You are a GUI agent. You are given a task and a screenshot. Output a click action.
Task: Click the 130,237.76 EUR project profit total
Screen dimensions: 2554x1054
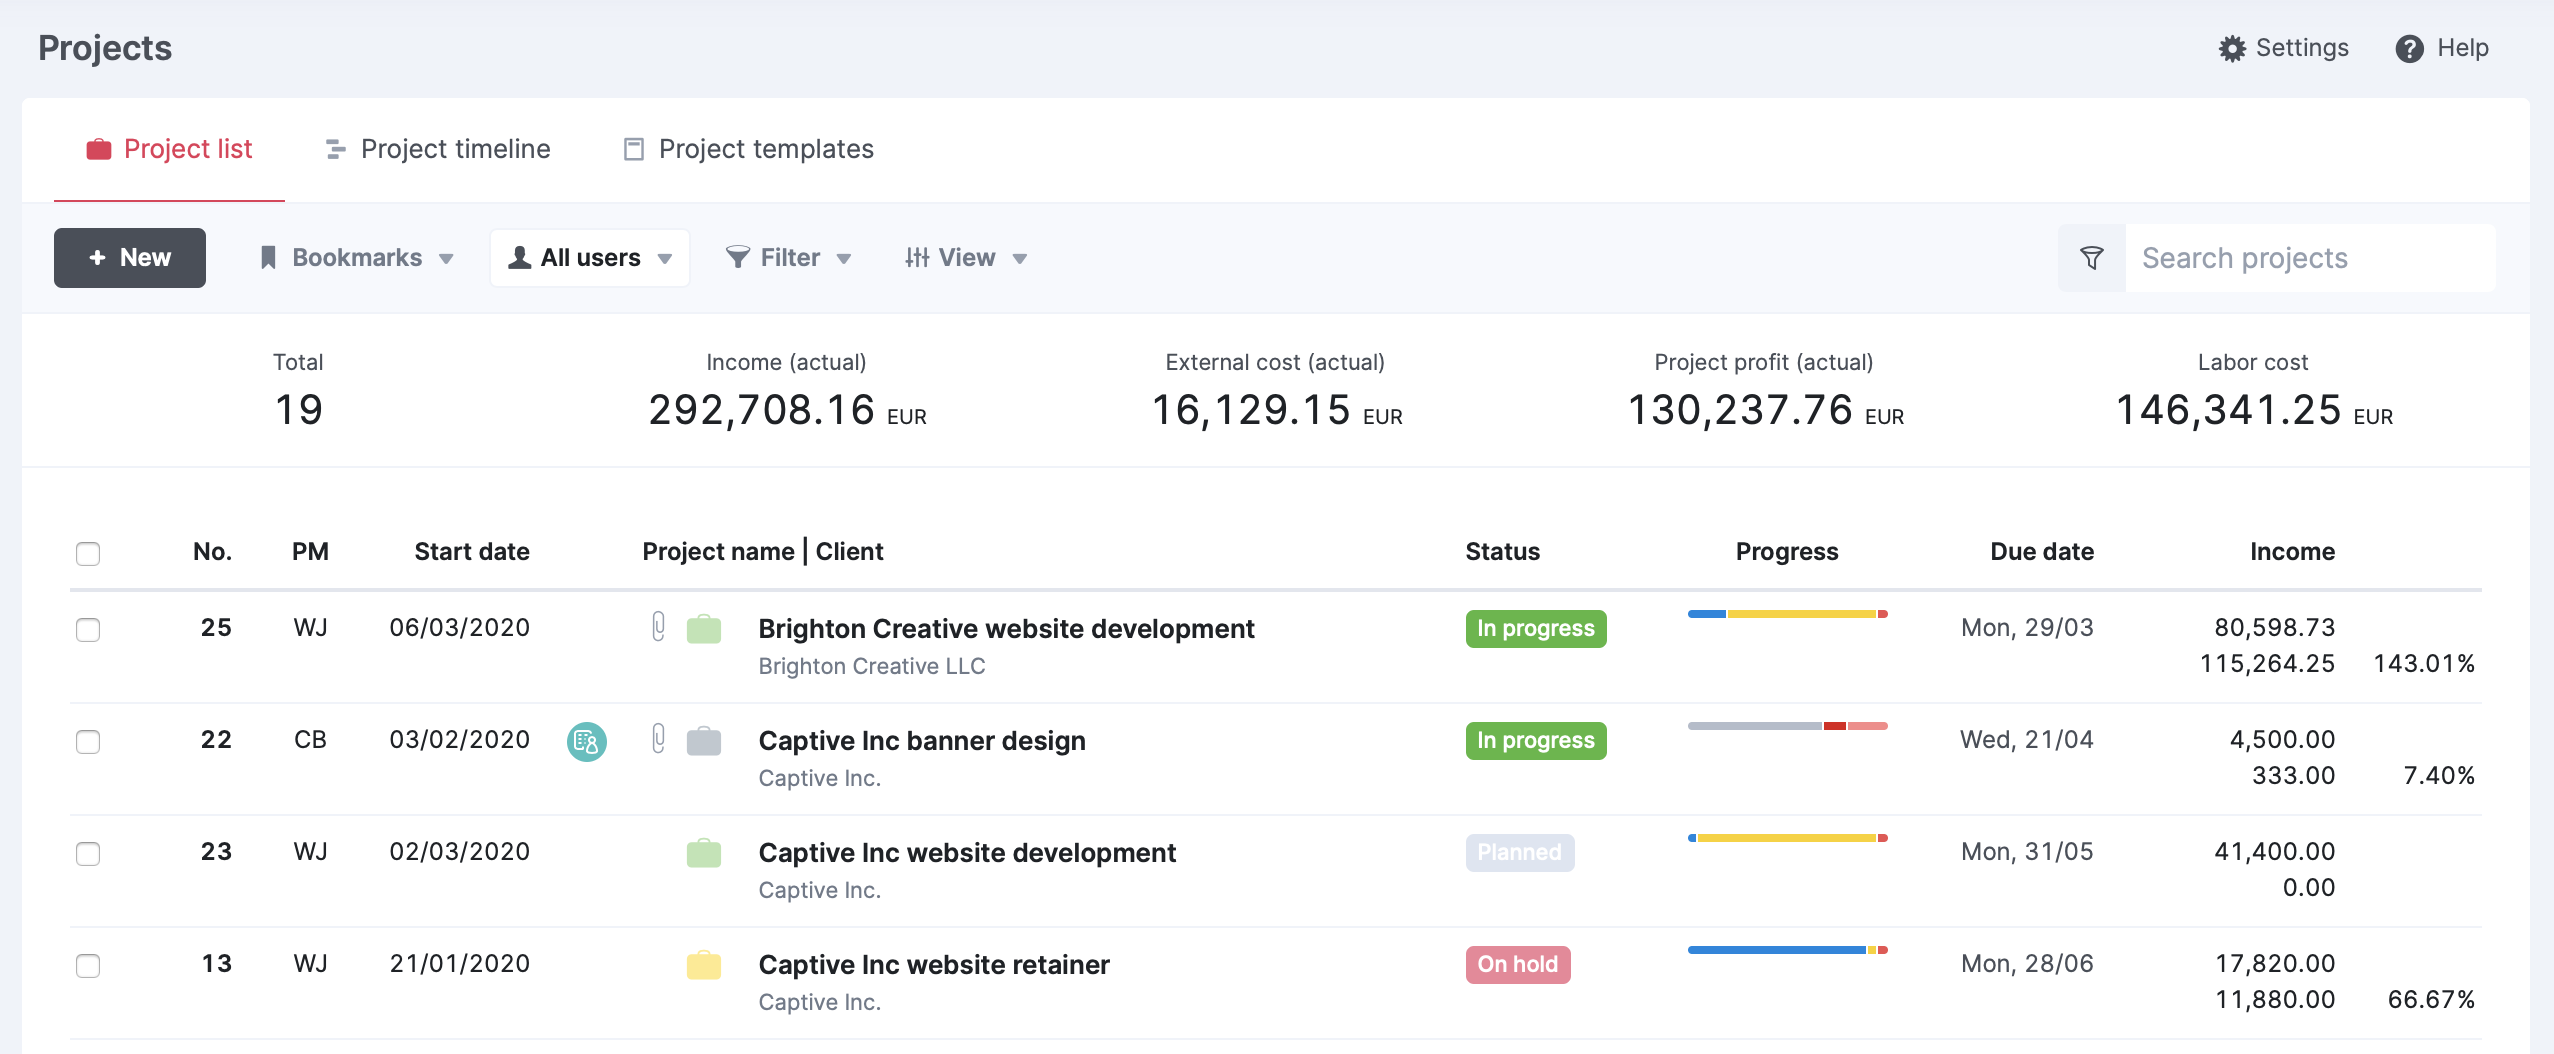coord(1765,410)
